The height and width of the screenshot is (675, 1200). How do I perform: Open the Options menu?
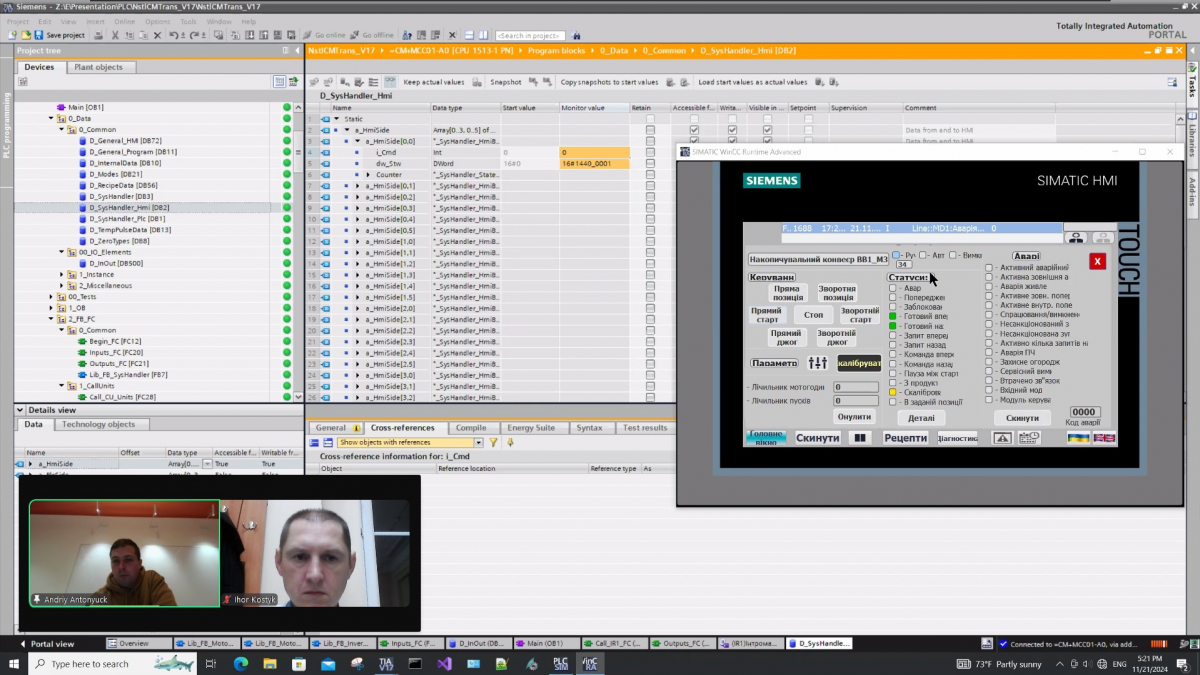tap(157, 21)
